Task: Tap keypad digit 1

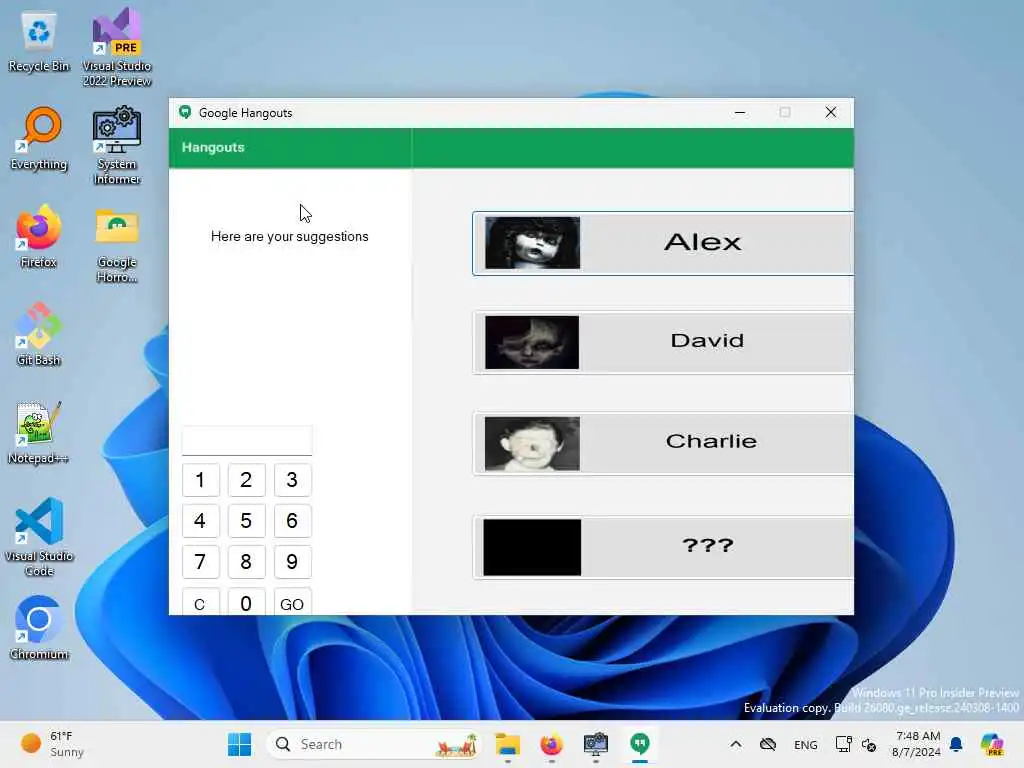Action: click(200, 480)
